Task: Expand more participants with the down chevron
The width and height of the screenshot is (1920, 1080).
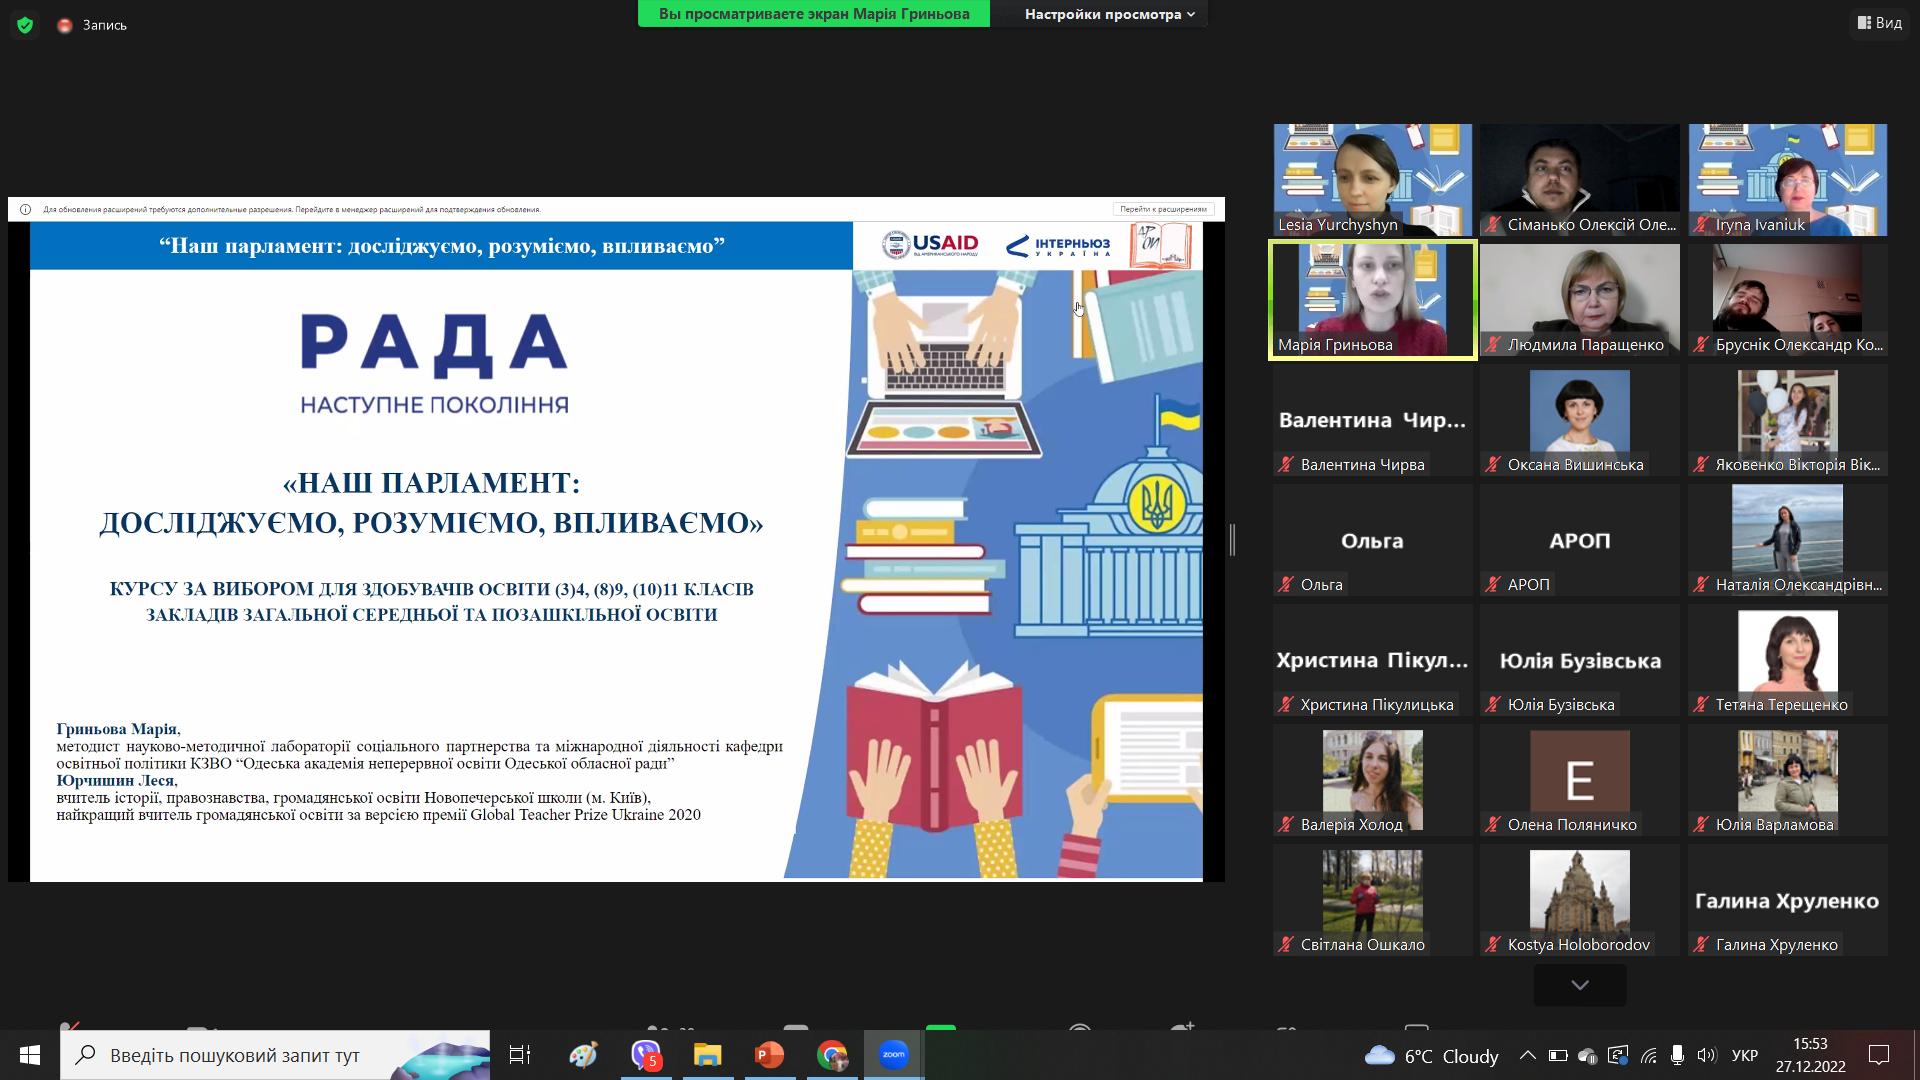Action: [1580, 985]
